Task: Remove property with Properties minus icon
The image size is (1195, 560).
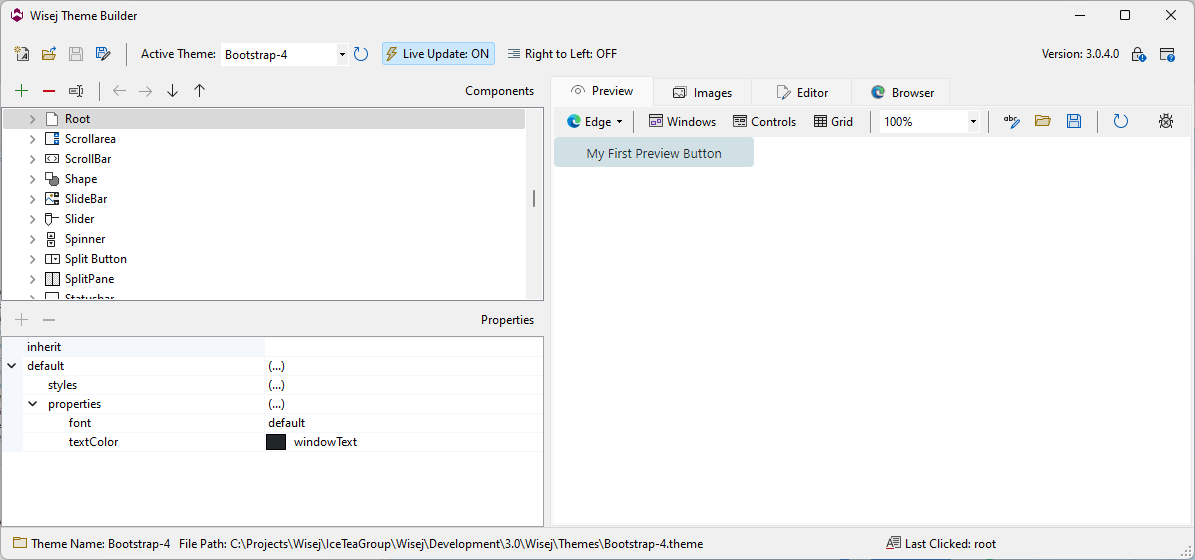Action: [49, 320]
